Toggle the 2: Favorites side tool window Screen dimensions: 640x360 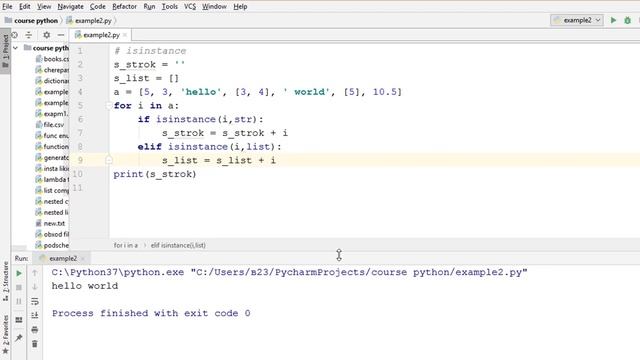click(x=5, y=335)
